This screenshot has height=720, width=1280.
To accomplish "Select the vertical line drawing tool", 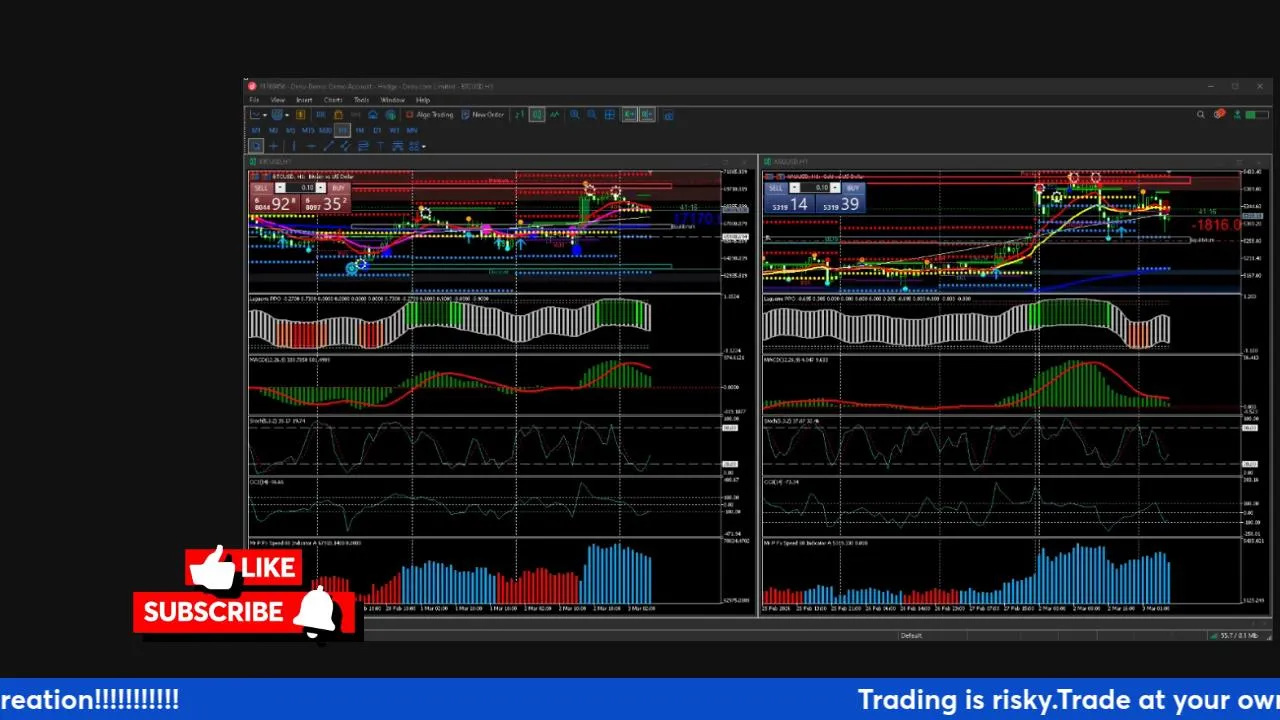I will tap(293, 146).
